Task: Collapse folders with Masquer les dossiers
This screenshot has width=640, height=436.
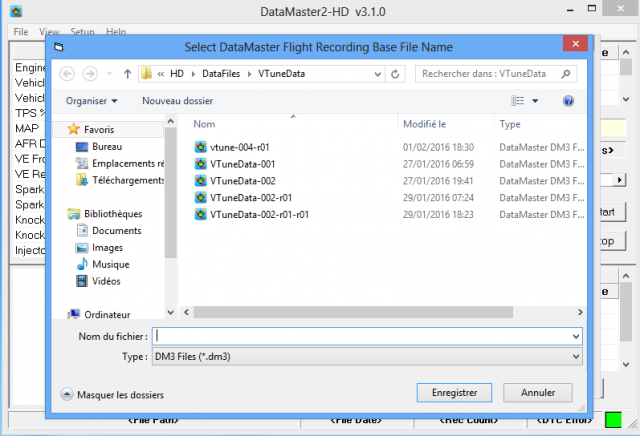Action: tap(112, 394)
